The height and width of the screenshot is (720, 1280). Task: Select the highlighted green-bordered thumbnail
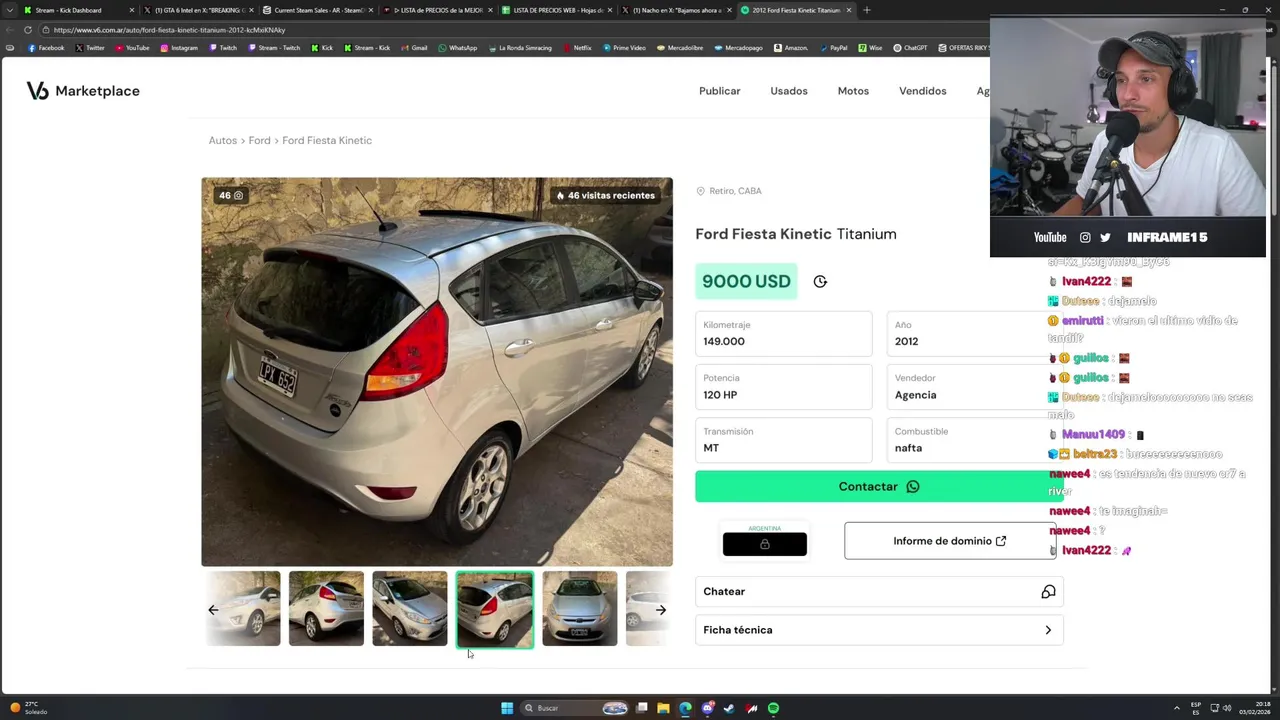pyautogui.click(x=495, y=609)
